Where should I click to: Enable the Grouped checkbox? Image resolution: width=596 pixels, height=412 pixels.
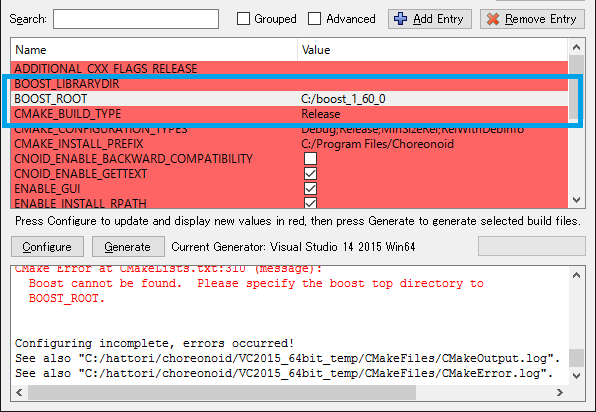point(243,19)
